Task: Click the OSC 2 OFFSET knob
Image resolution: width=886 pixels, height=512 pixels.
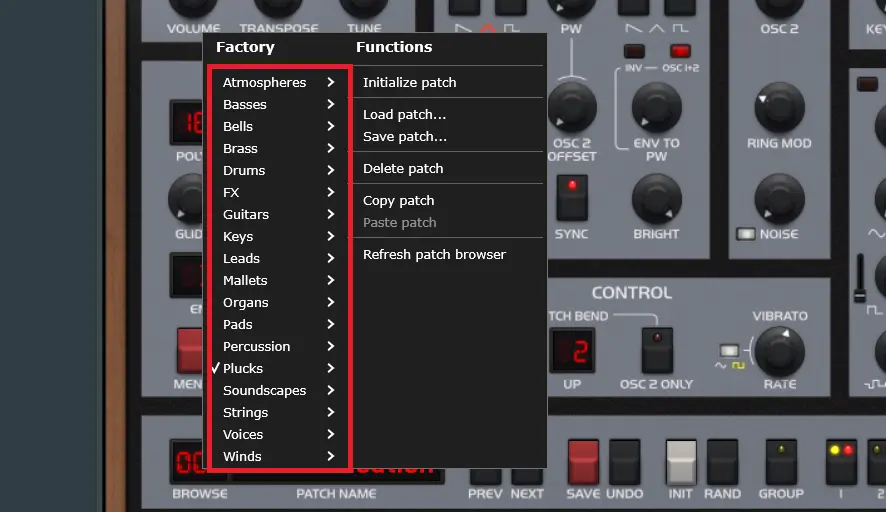Action: pos(572,107)
